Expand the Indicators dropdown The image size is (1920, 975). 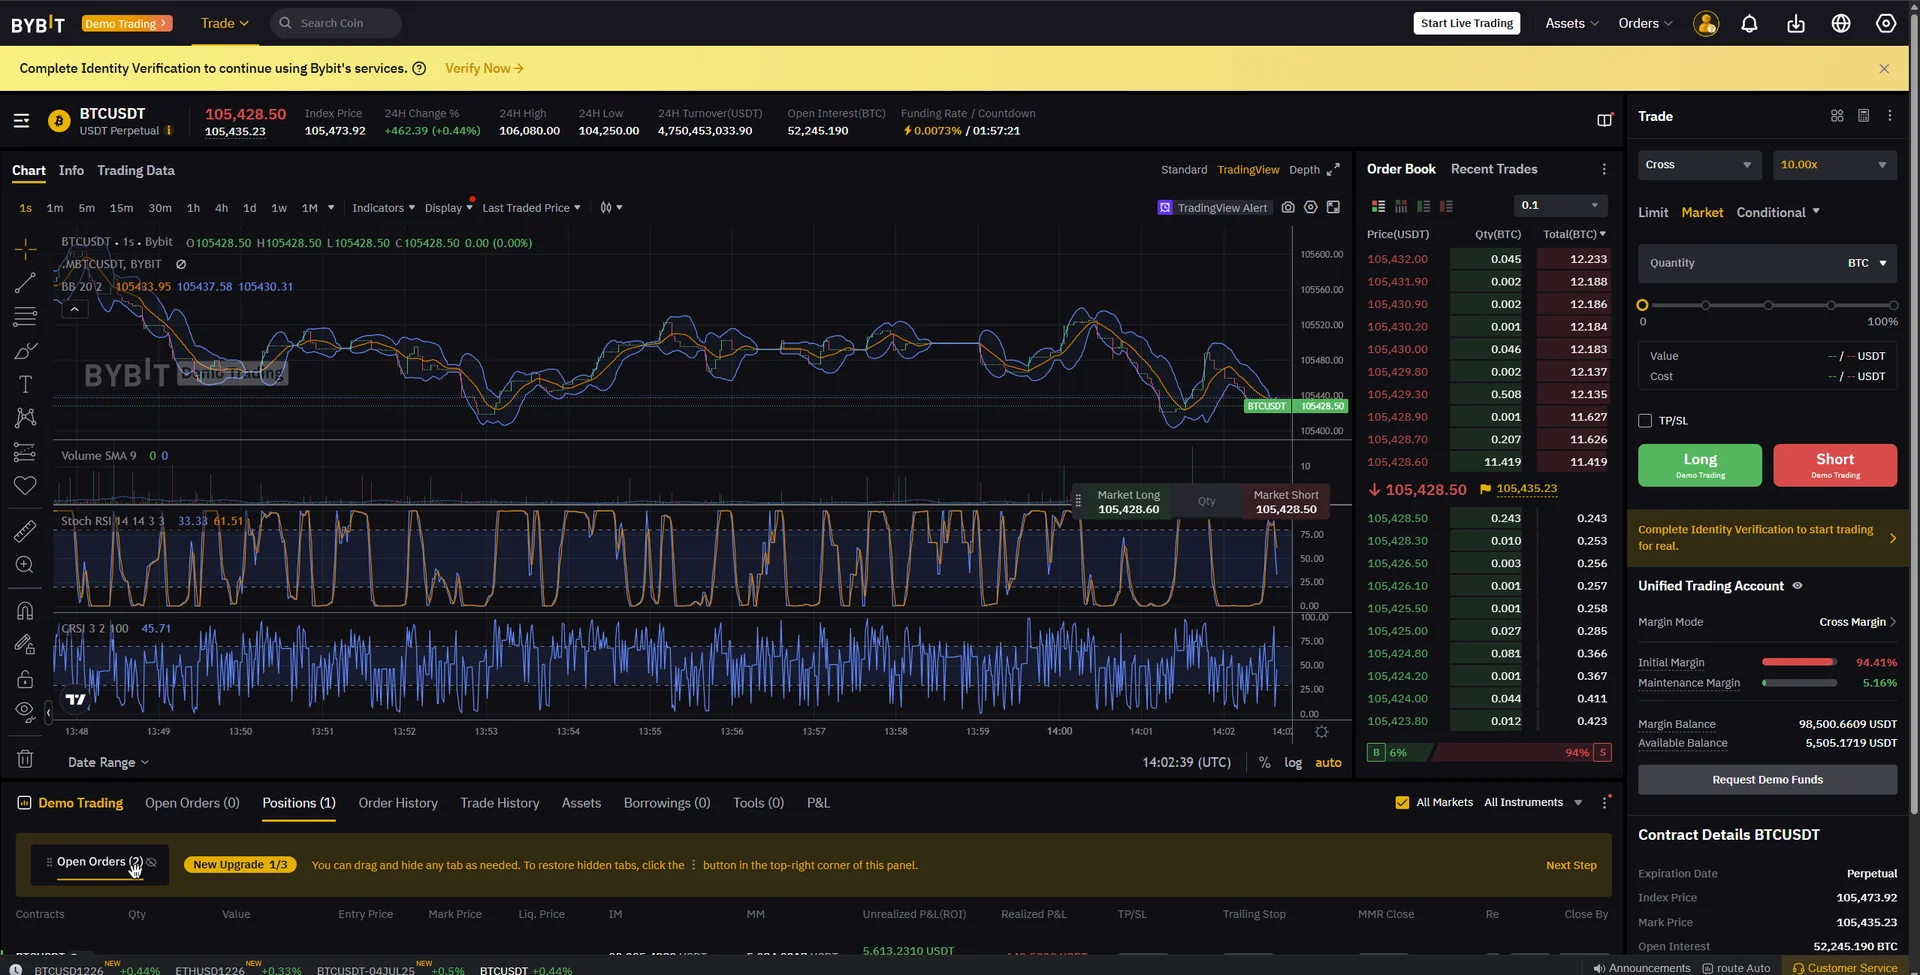coord(383,208)
